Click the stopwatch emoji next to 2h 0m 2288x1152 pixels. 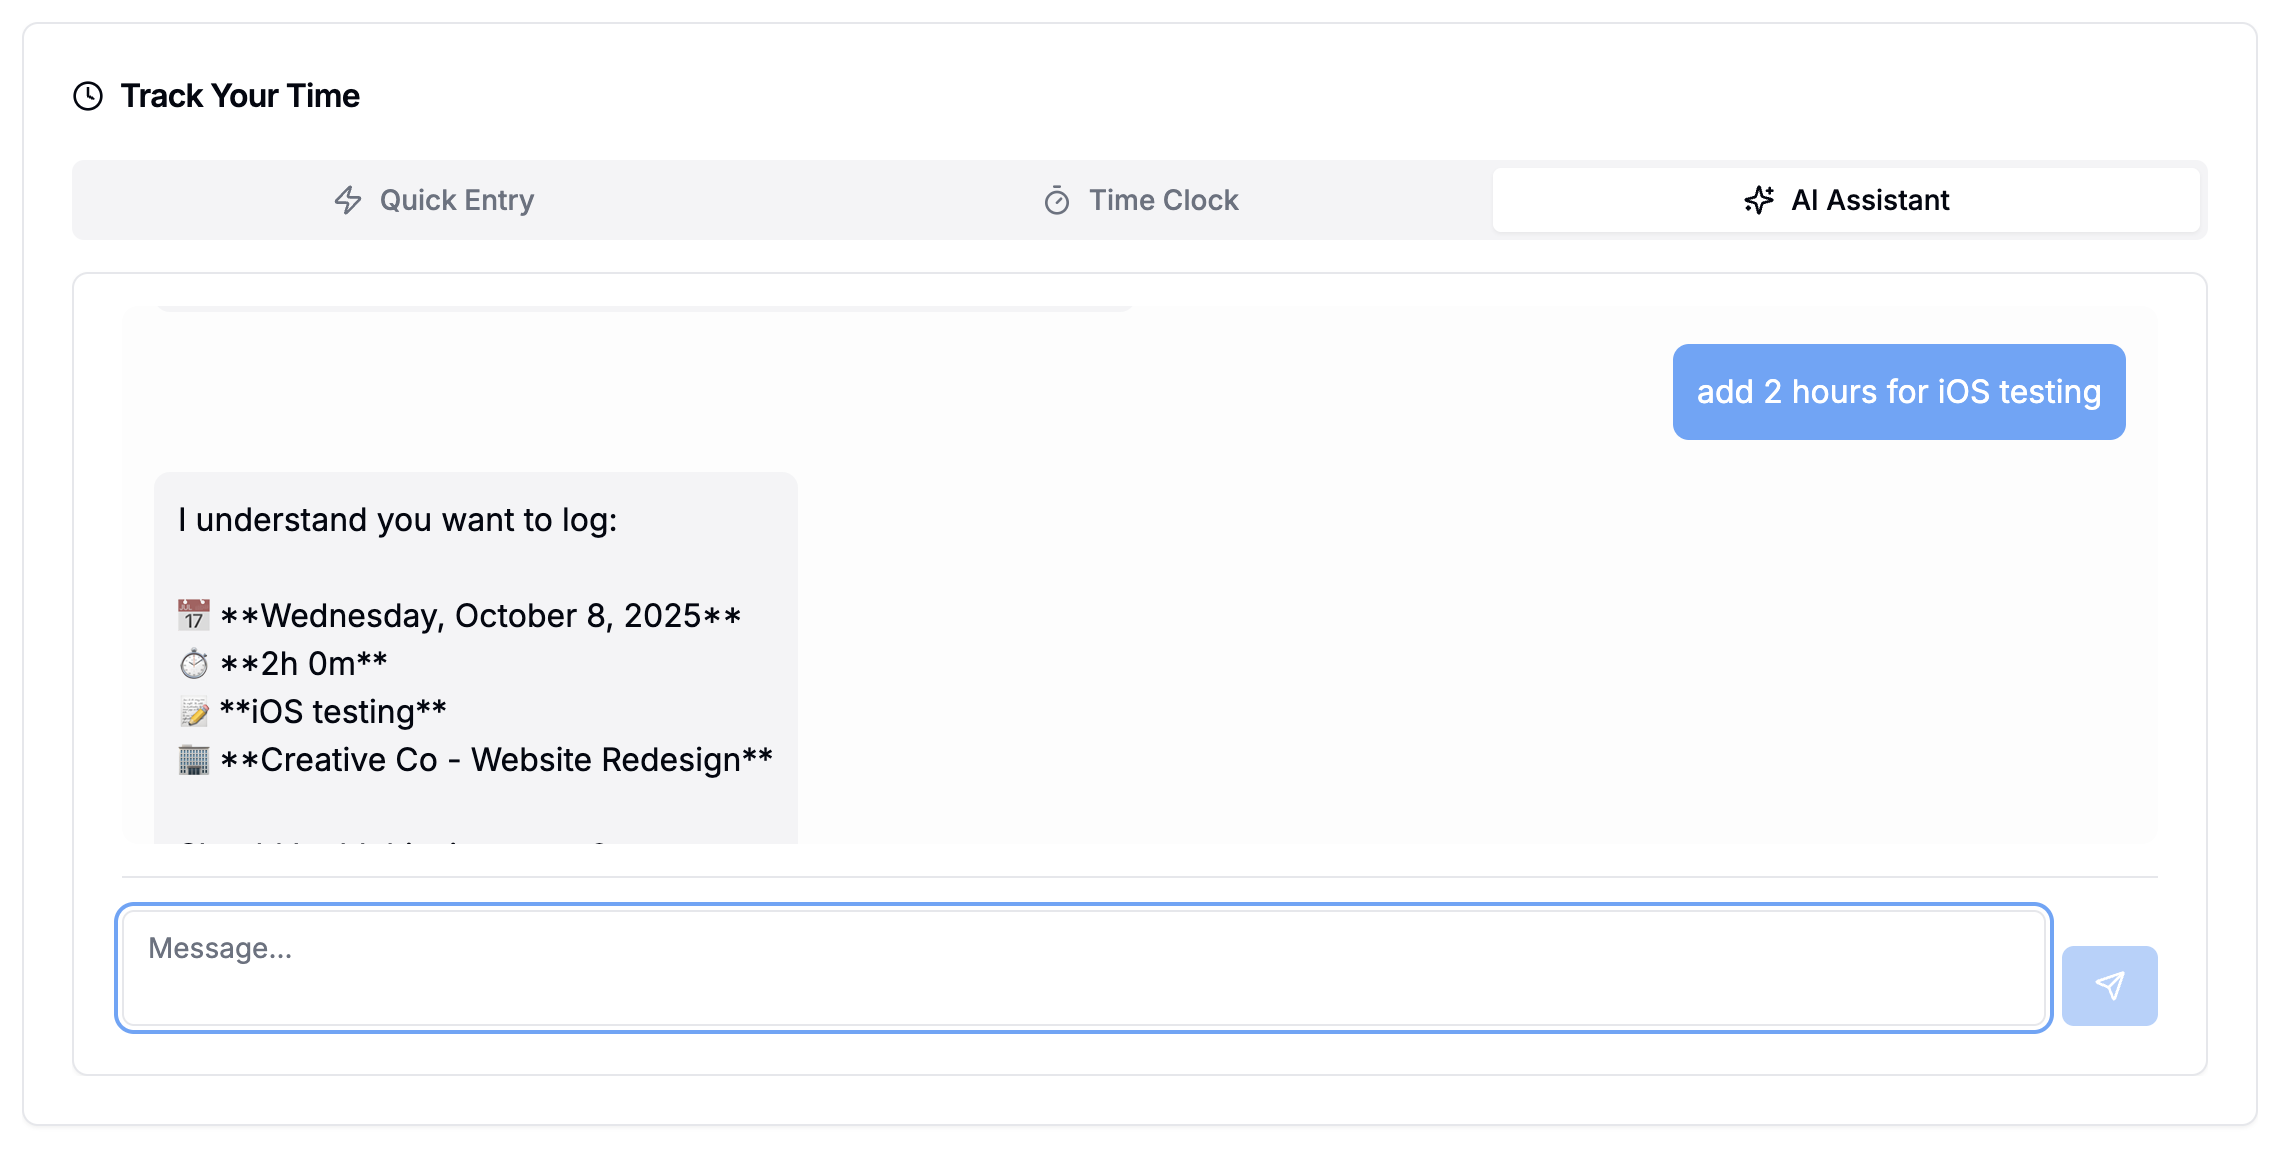192,662
